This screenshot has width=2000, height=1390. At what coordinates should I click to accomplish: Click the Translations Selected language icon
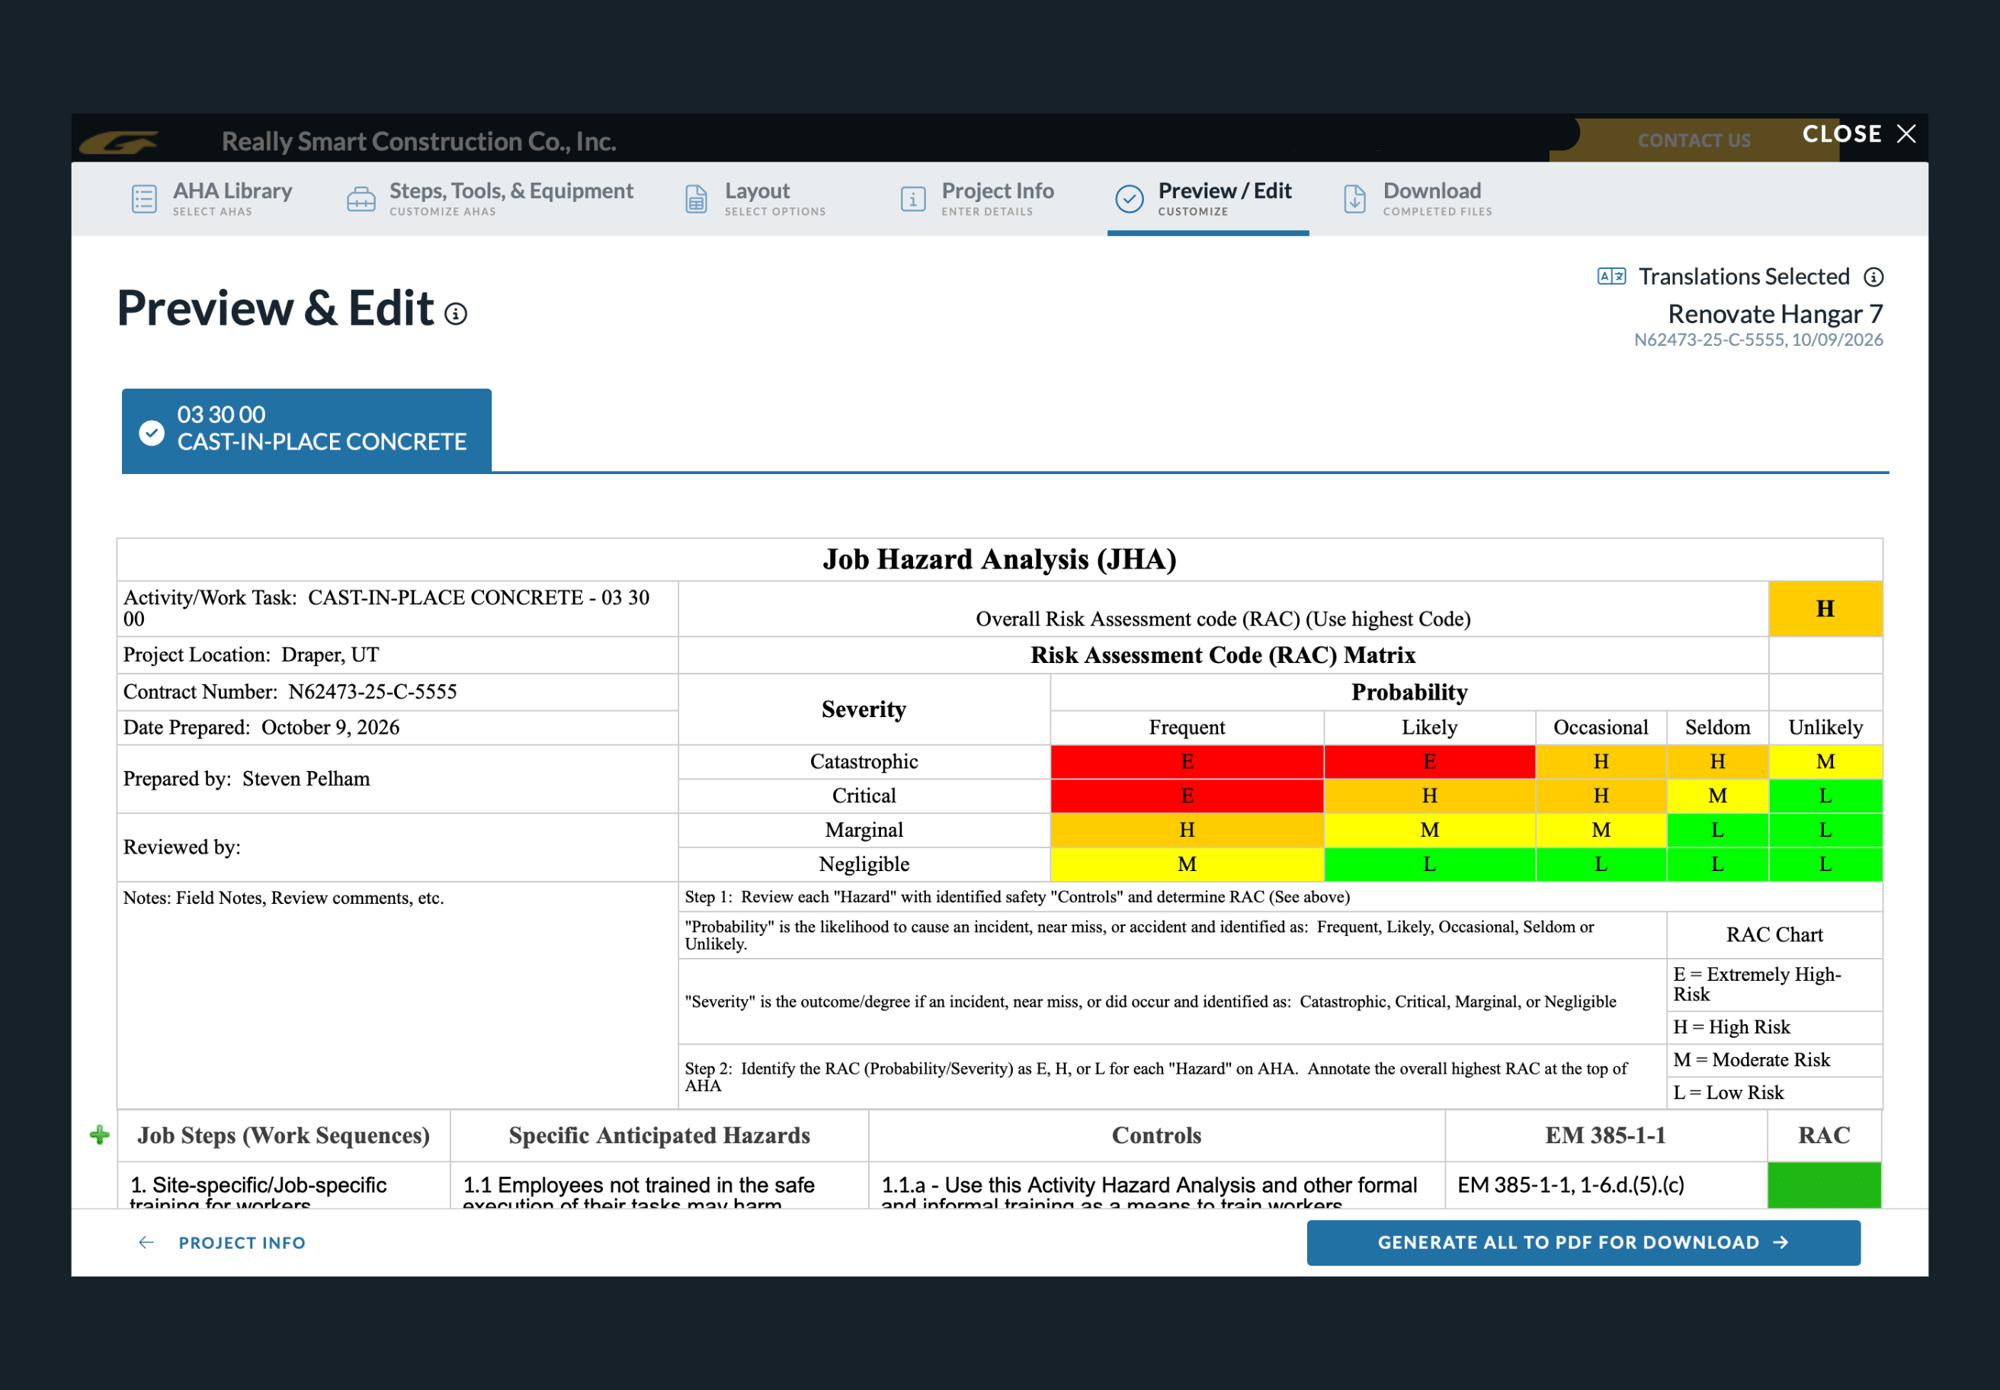pyautogui.click(x=1611, y=276)
